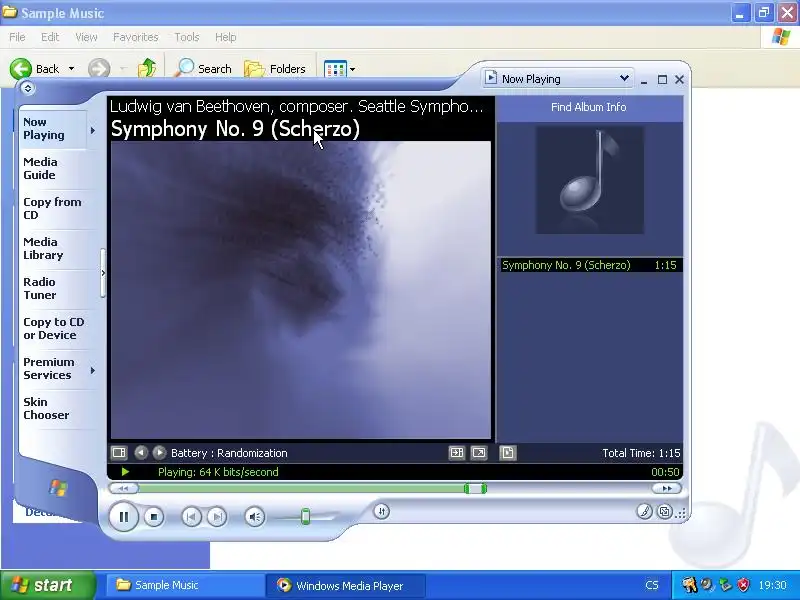Open the View menu in Sample Music
The image size is (800, 600).
86,37
